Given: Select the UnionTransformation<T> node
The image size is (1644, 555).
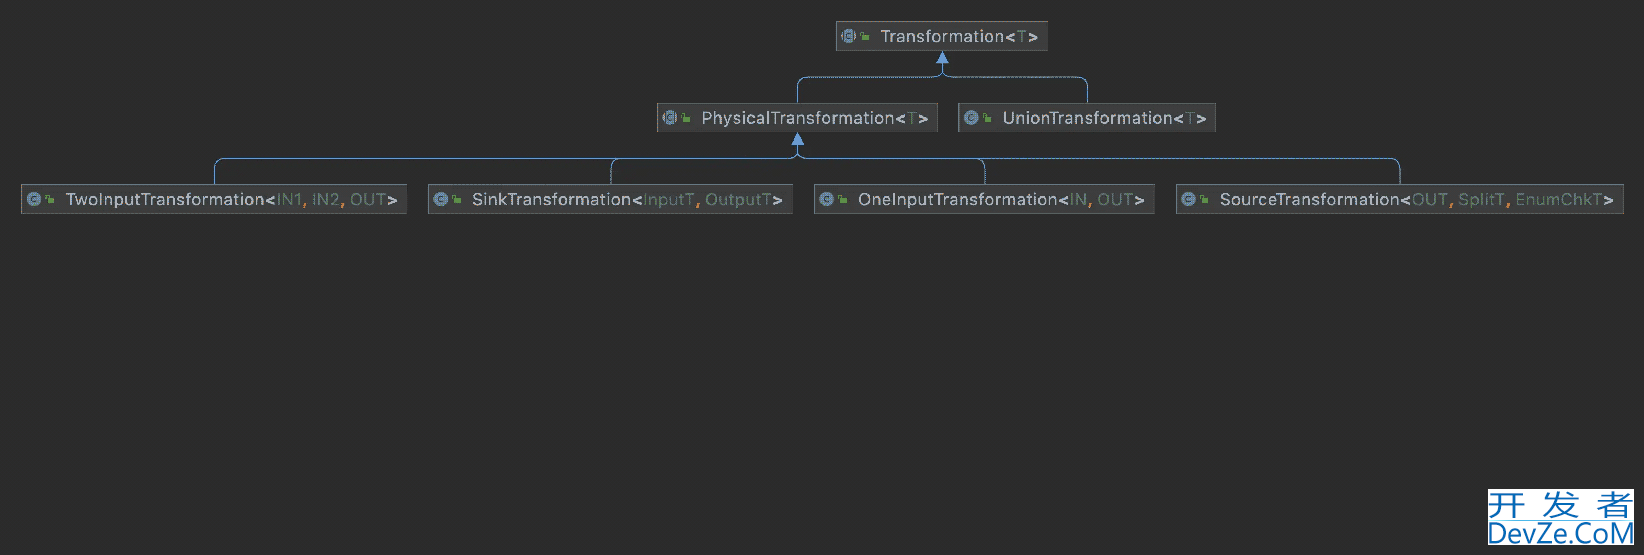Looking at the screenshot, I should pyautogui.click(x=1087, y=118).
